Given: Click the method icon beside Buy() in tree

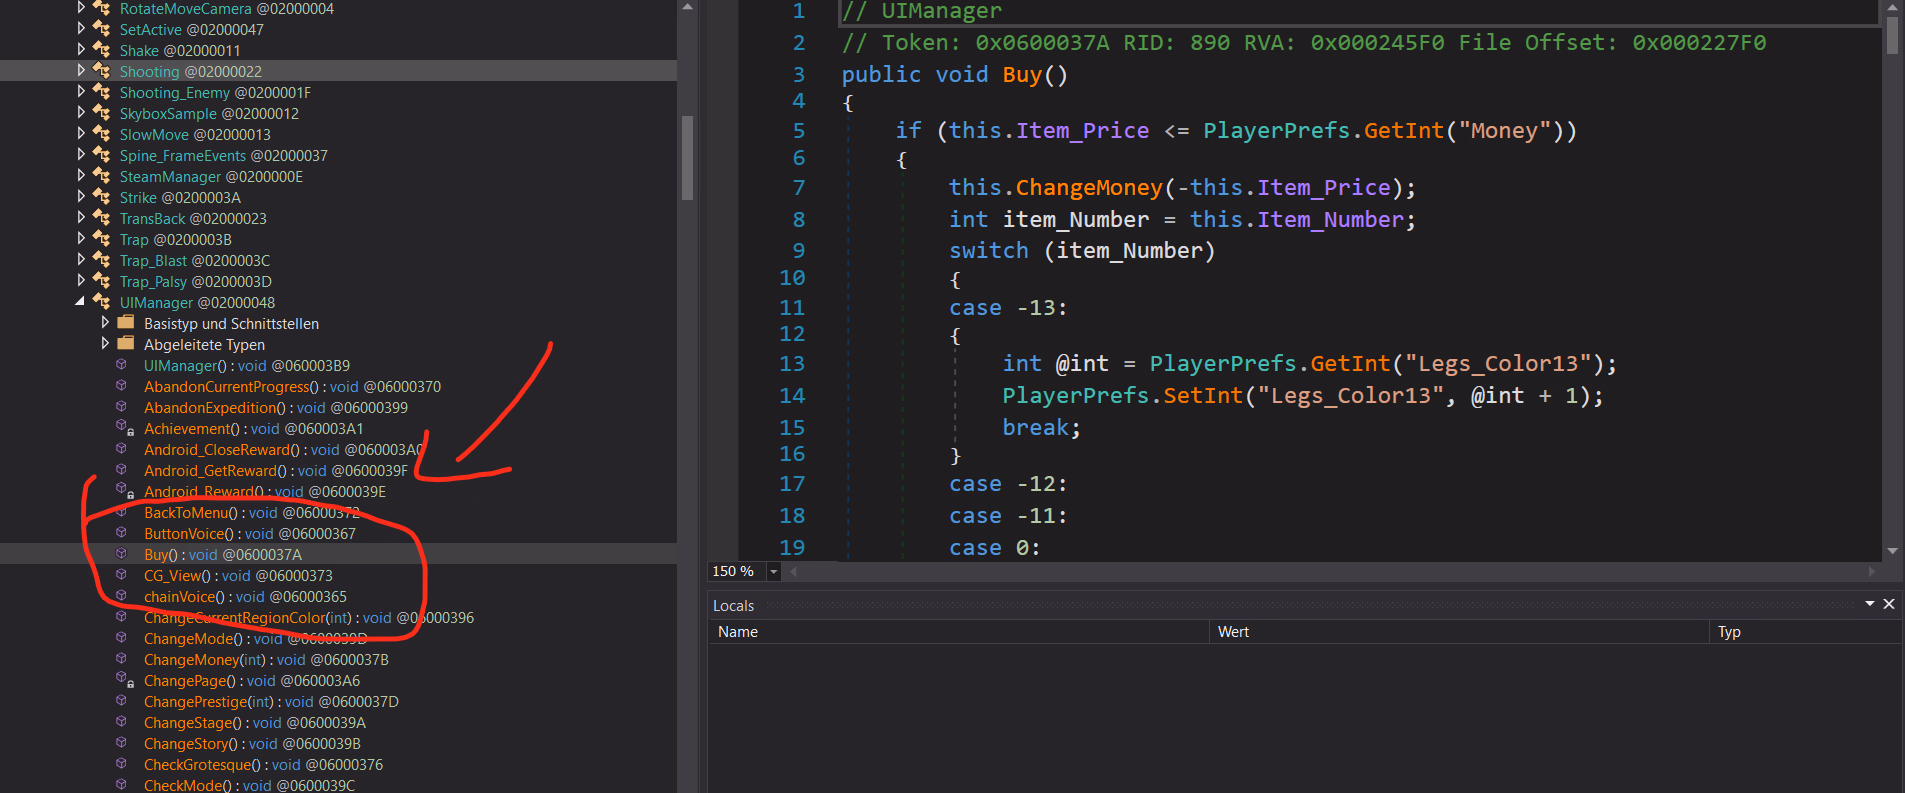Looking at the screenshot, I should [x=122, y=554].
